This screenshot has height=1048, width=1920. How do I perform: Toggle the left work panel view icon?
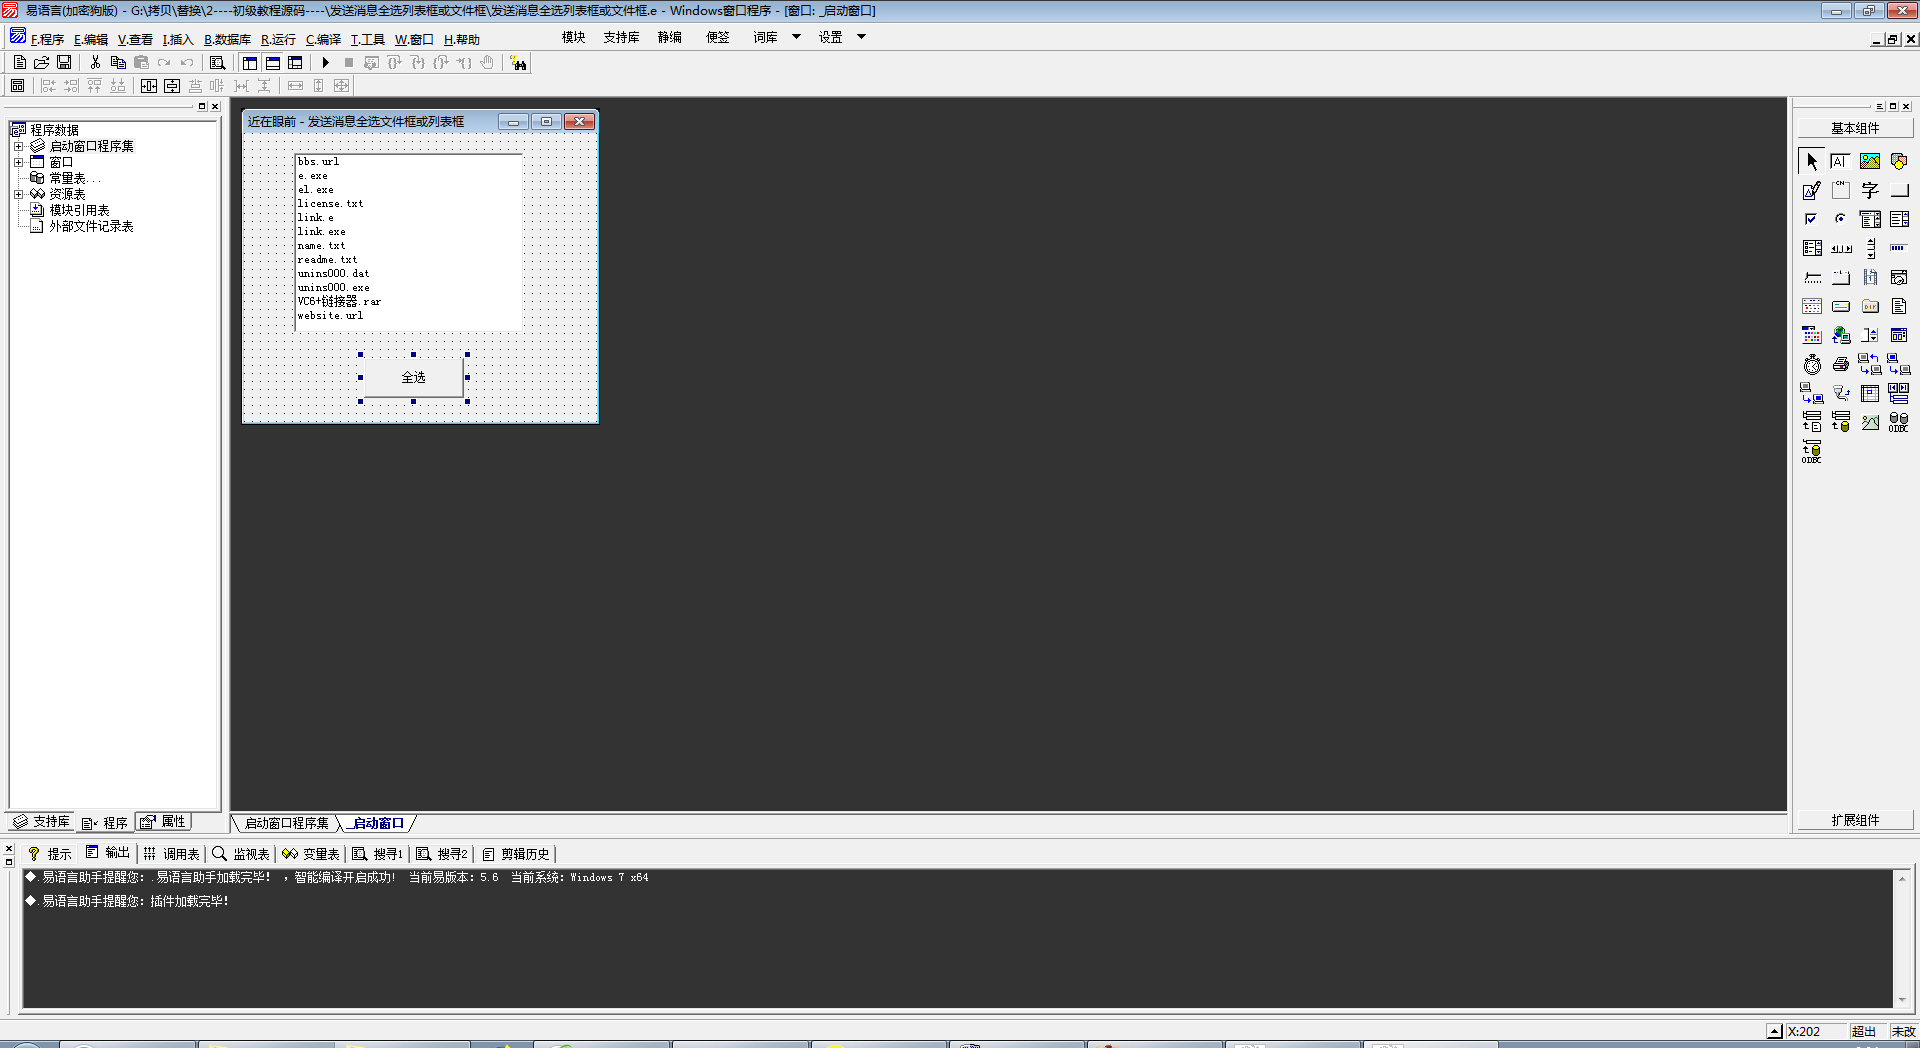tap(250, 63)
